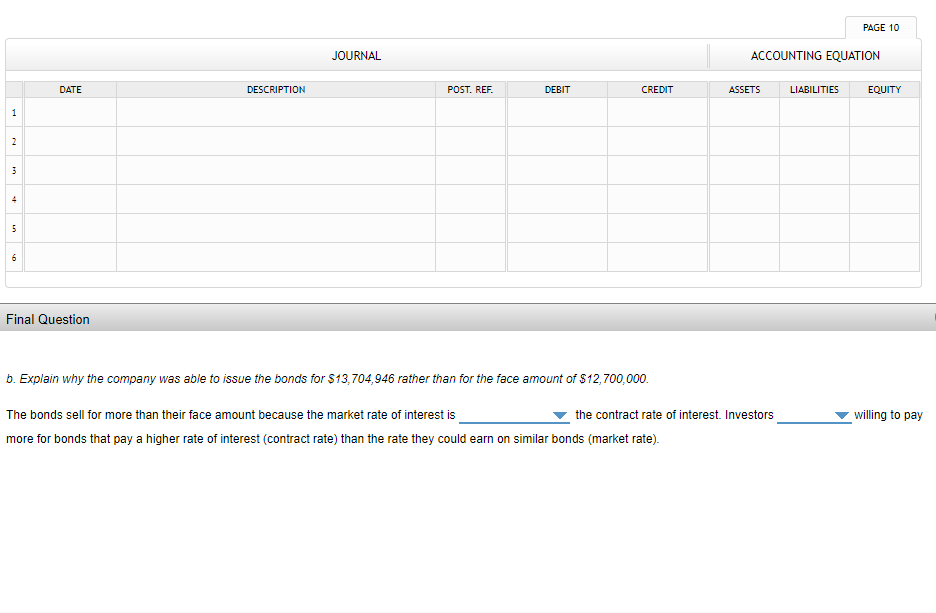Viewport: 936px width, 613px height.
Task: Select journal row number 6
Action: pyautogui.click(x=14, y=257)
